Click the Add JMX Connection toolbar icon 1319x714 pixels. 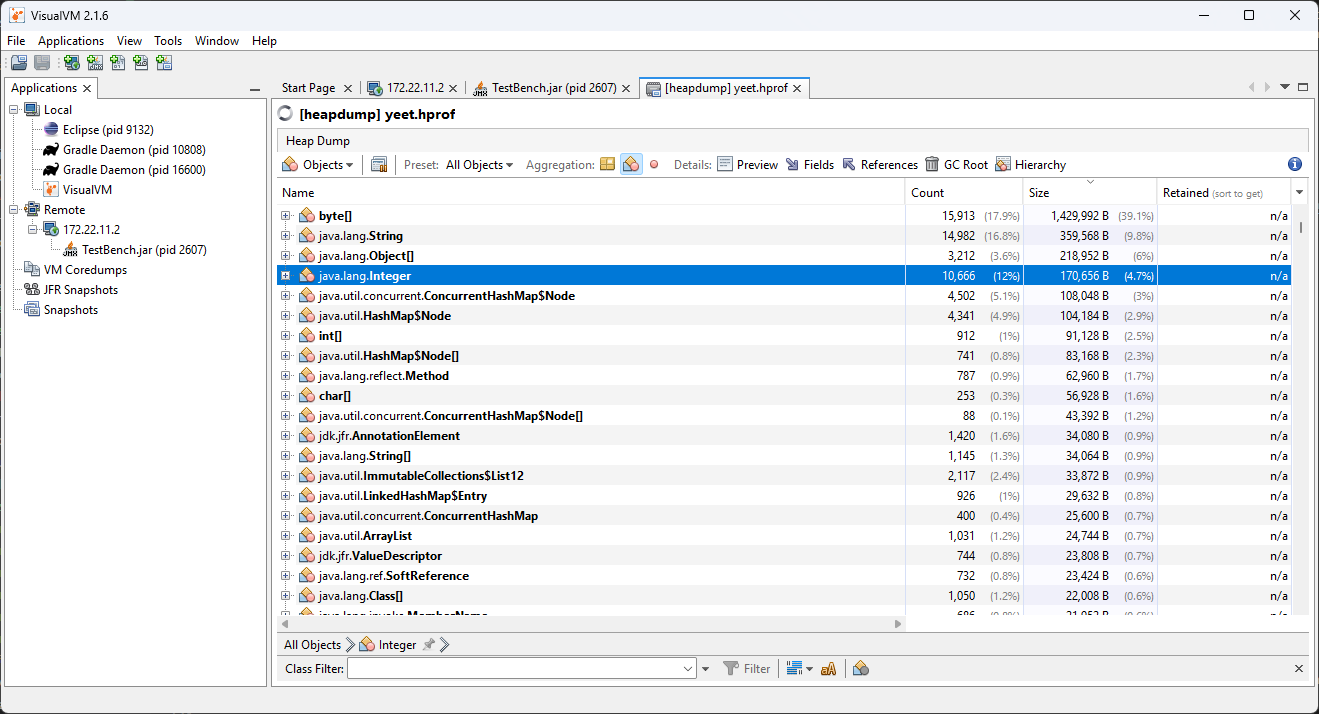click(x=95, y=63)
